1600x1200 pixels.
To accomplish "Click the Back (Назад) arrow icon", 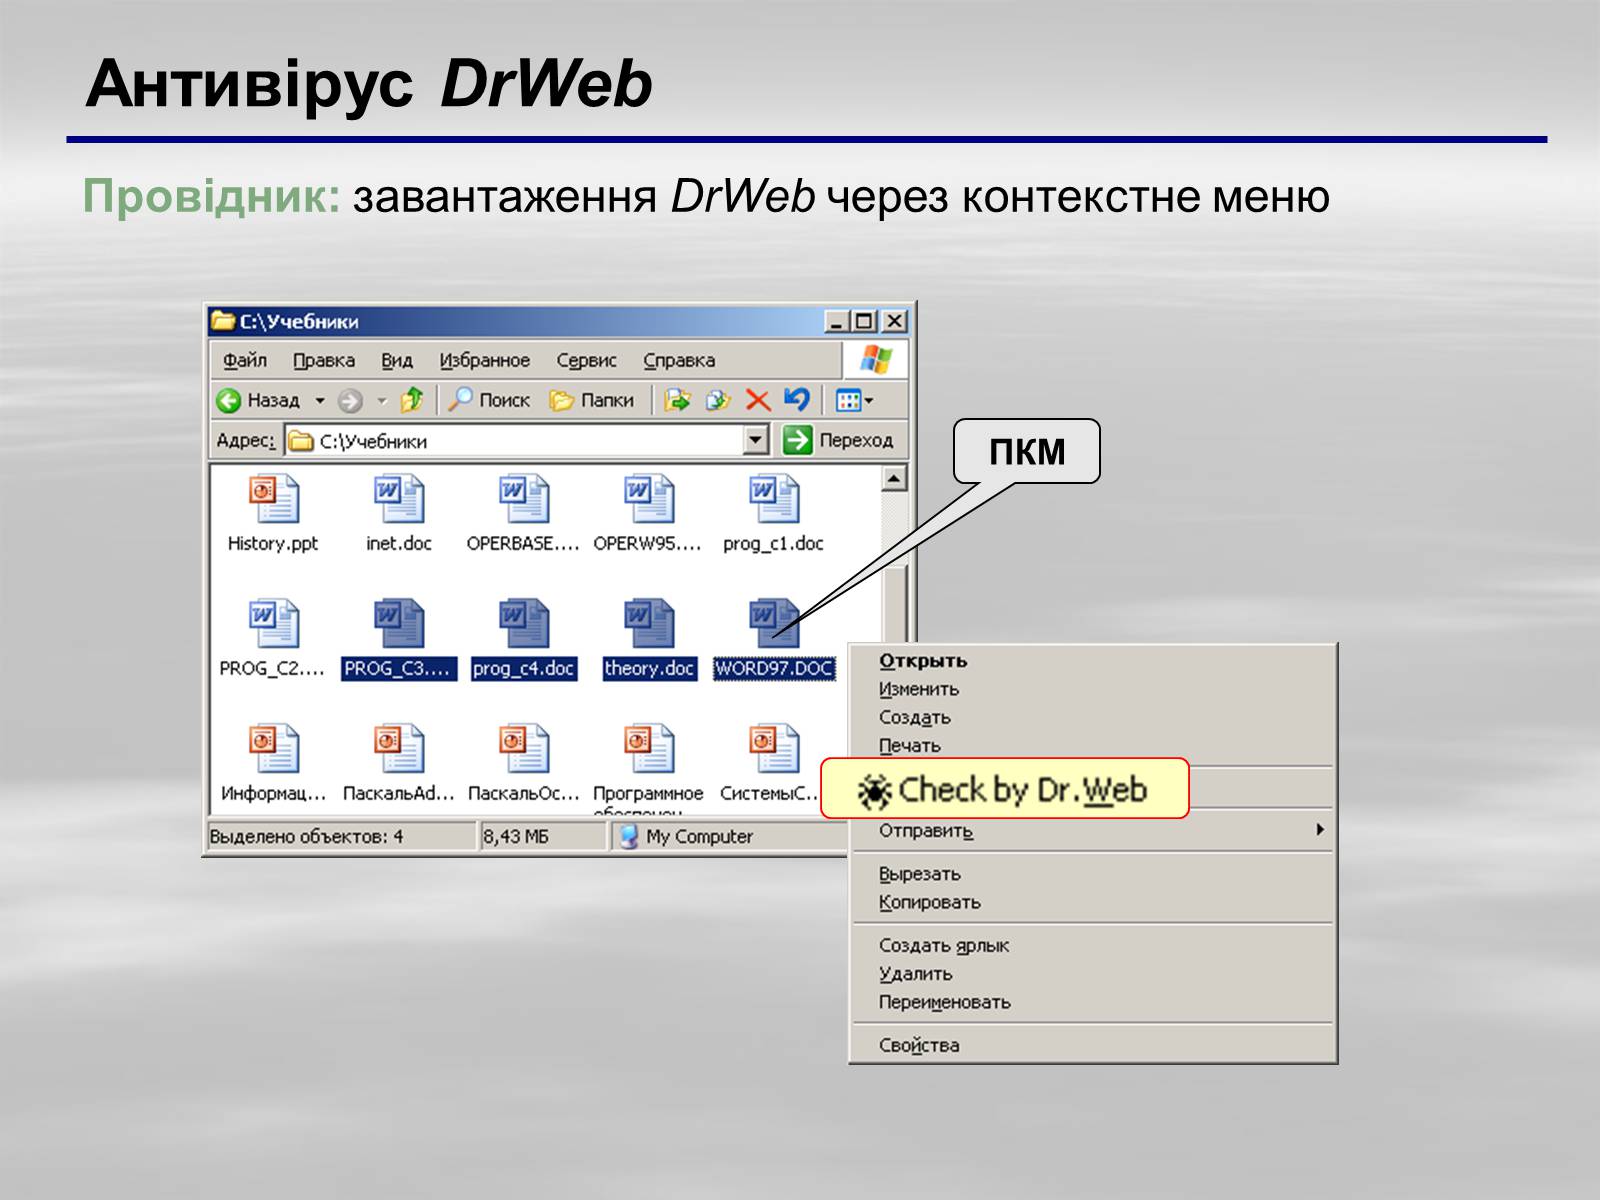I will pos(229,400).
